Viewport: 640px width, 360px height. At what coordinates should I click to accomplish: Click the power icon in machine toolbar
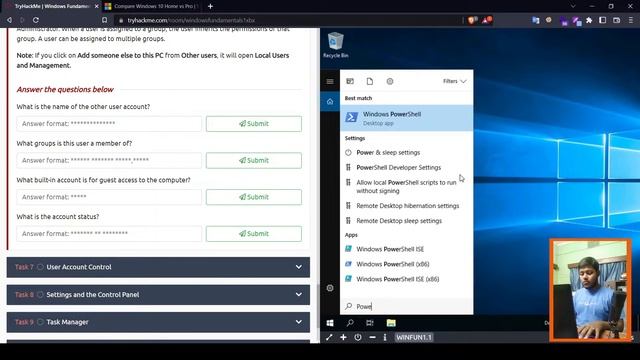tap(358, 337)
